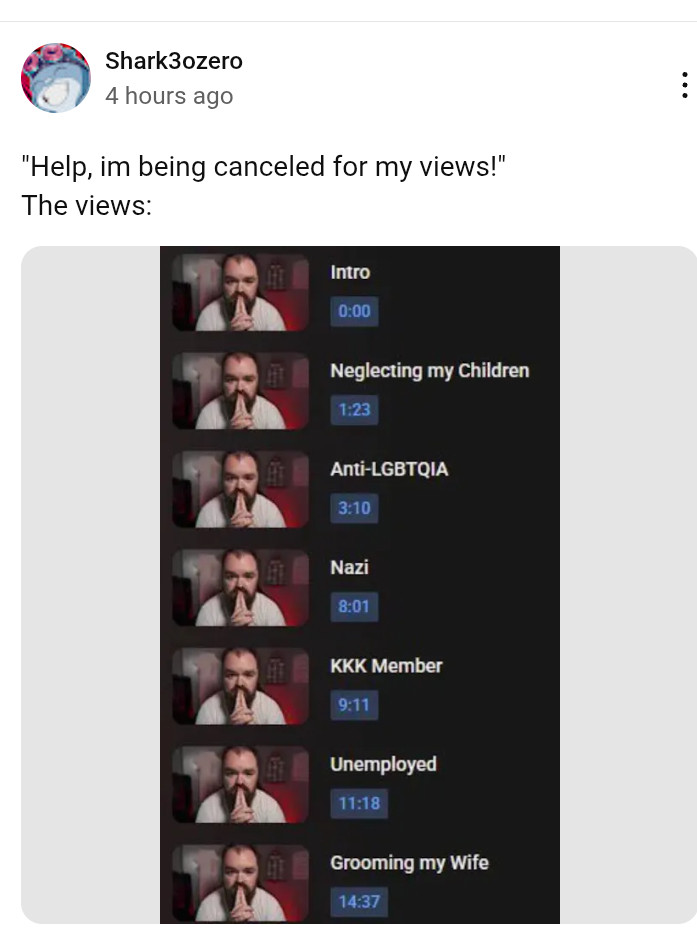Screen dimensions: 697x929
Task: Click the Shark3ozero profile avatar
Action: pos(56,77)
